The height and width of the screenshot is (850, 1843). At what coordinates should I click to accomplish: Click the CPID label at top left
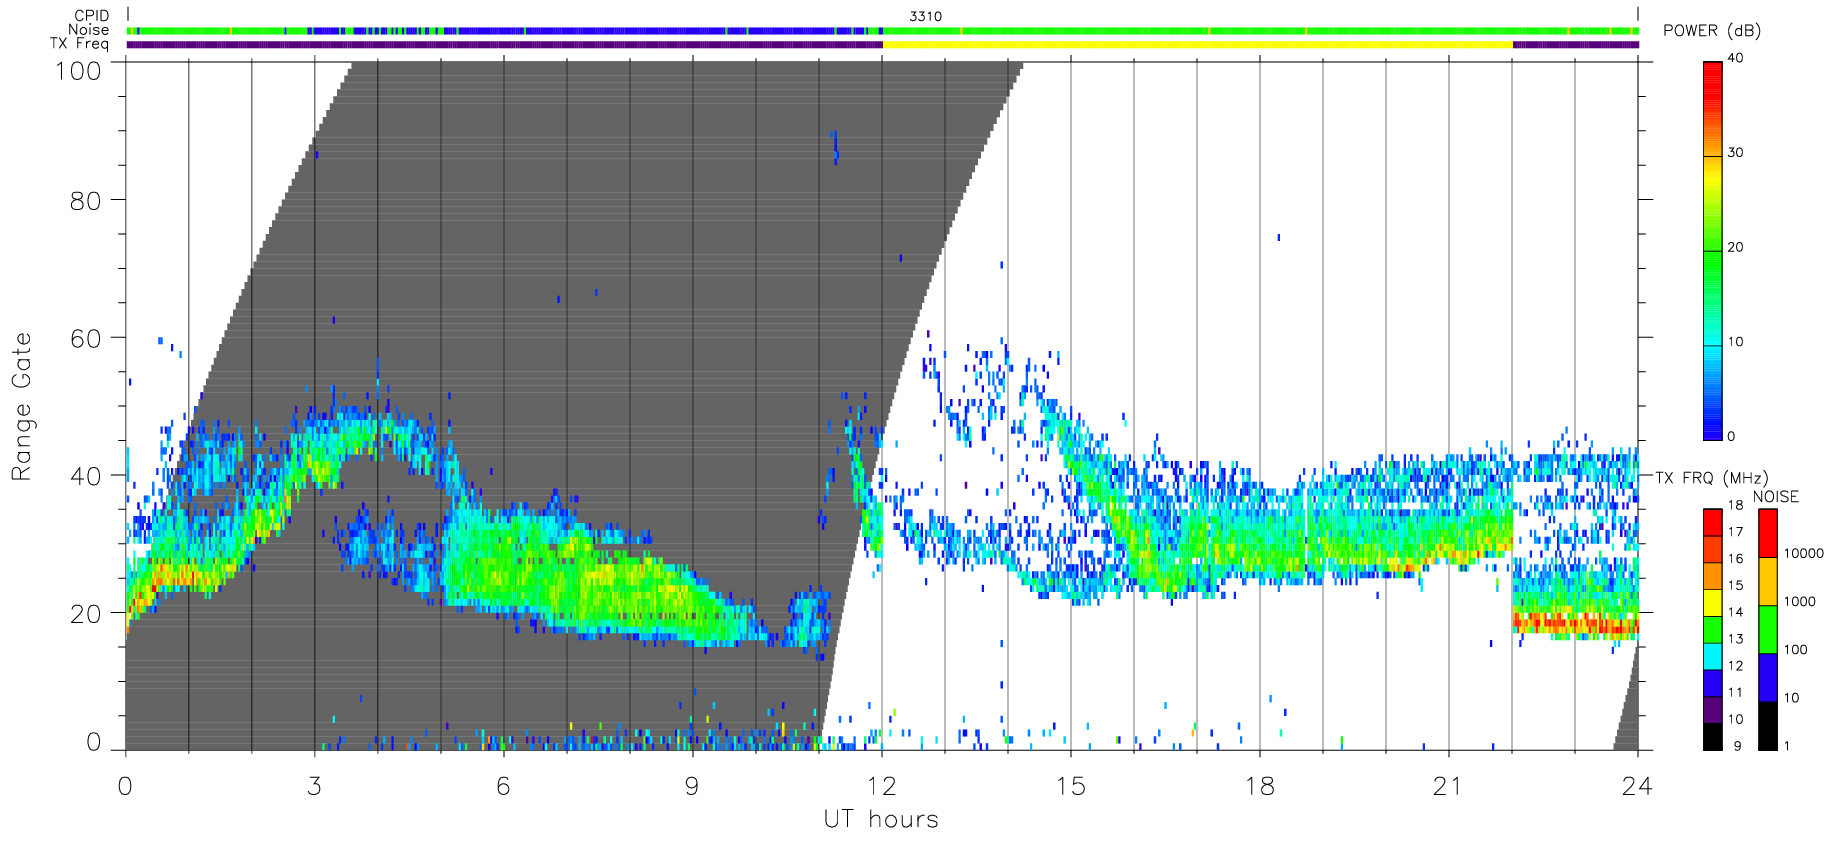(91, 16)
